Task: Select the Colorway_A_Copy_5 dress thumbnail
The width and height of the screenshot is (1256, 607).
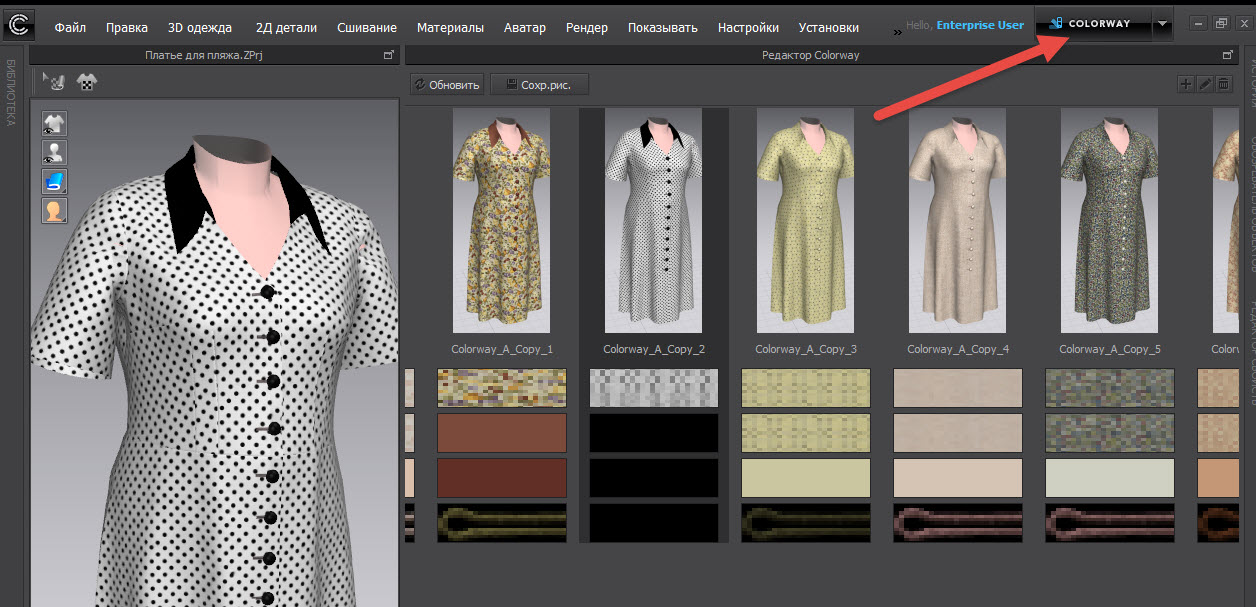Action: point(1109,220)
